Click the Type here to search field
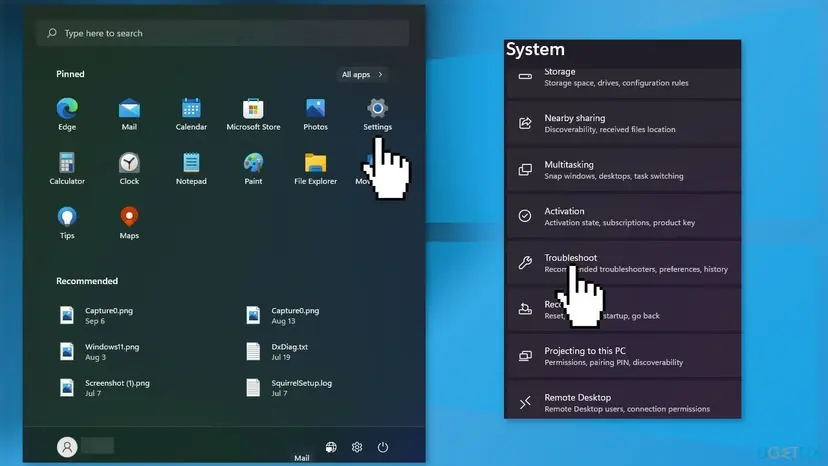Image resolution: width=828 pixels, height=466 pixels. (x=223, y=33)
